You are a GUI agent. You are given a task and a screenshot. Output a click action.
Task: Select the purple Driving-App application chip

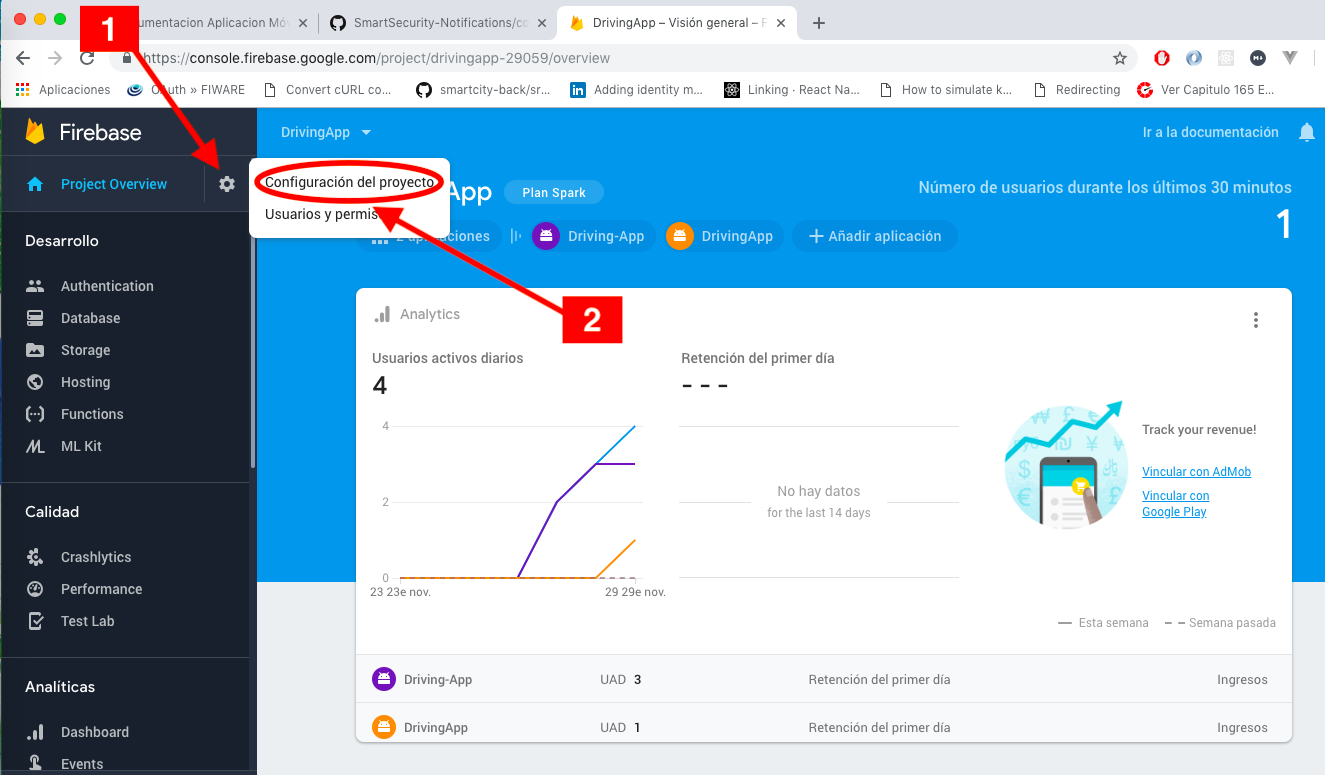(x=594, y=236)
